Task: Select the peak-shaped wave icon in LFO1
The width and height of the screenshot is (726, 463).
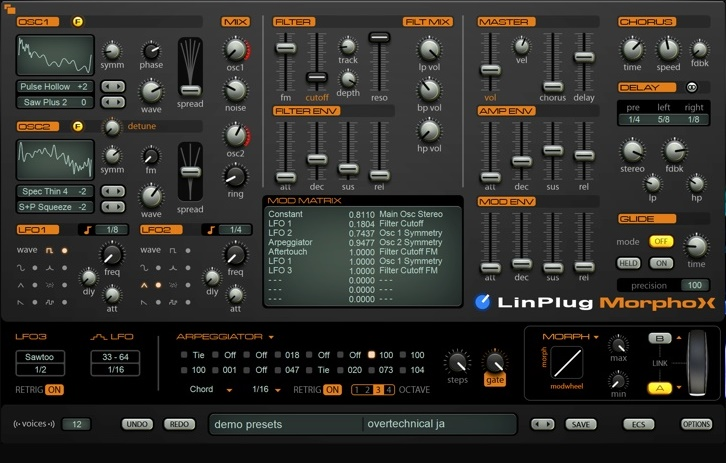Action: click(x=50, y=268)
